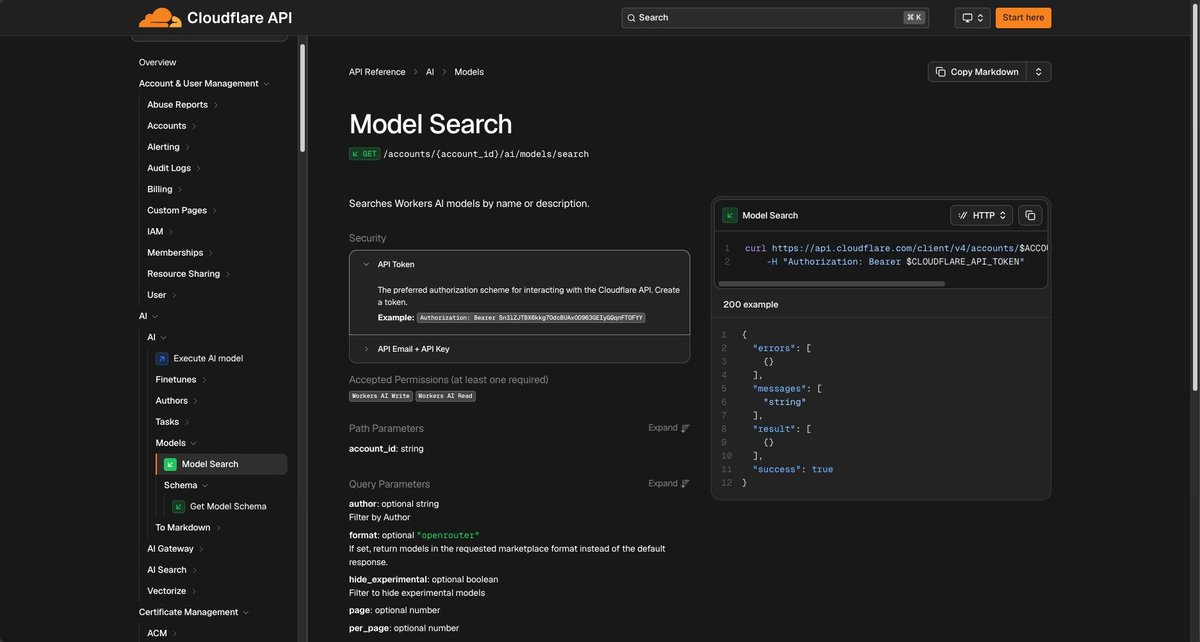
Task: Open the HTTP language dropdown
Action: (981, 215)
